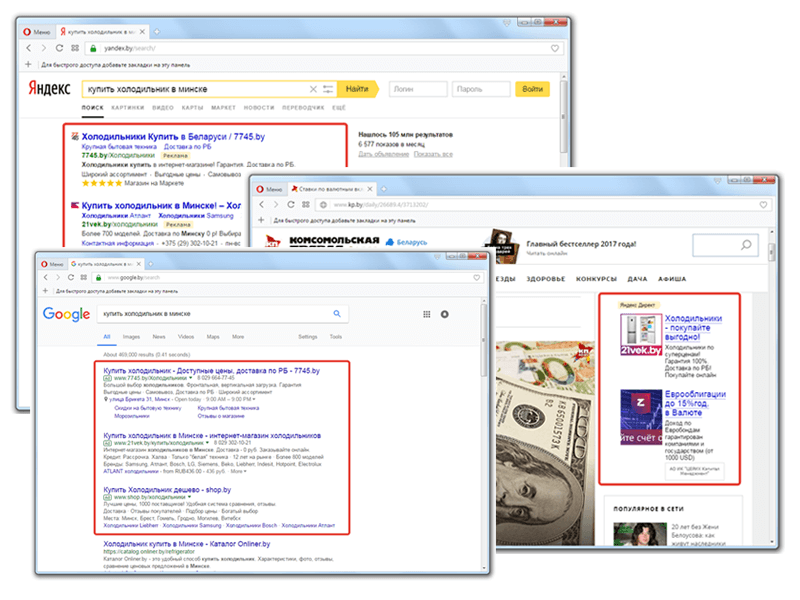
Task: Close the Yandex search tab
Action: 142,32
